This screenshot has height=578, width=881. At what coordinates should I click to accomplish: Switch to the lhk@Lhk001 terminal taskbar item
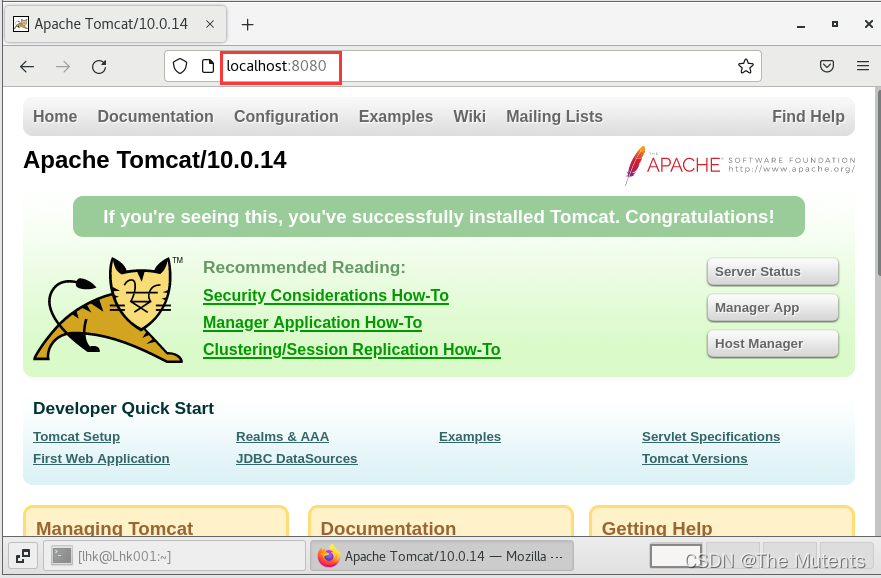[x=174, y=556]
